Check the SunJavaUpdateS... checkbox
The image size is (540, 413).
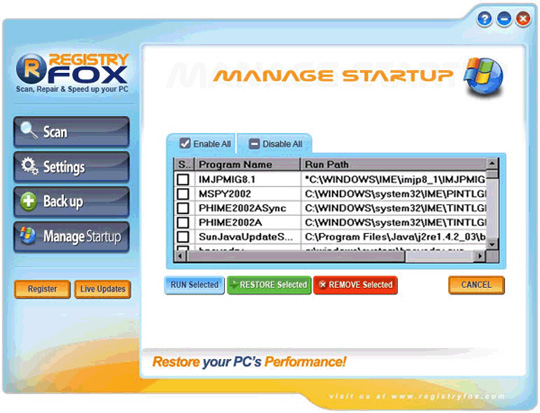[183, 237]
